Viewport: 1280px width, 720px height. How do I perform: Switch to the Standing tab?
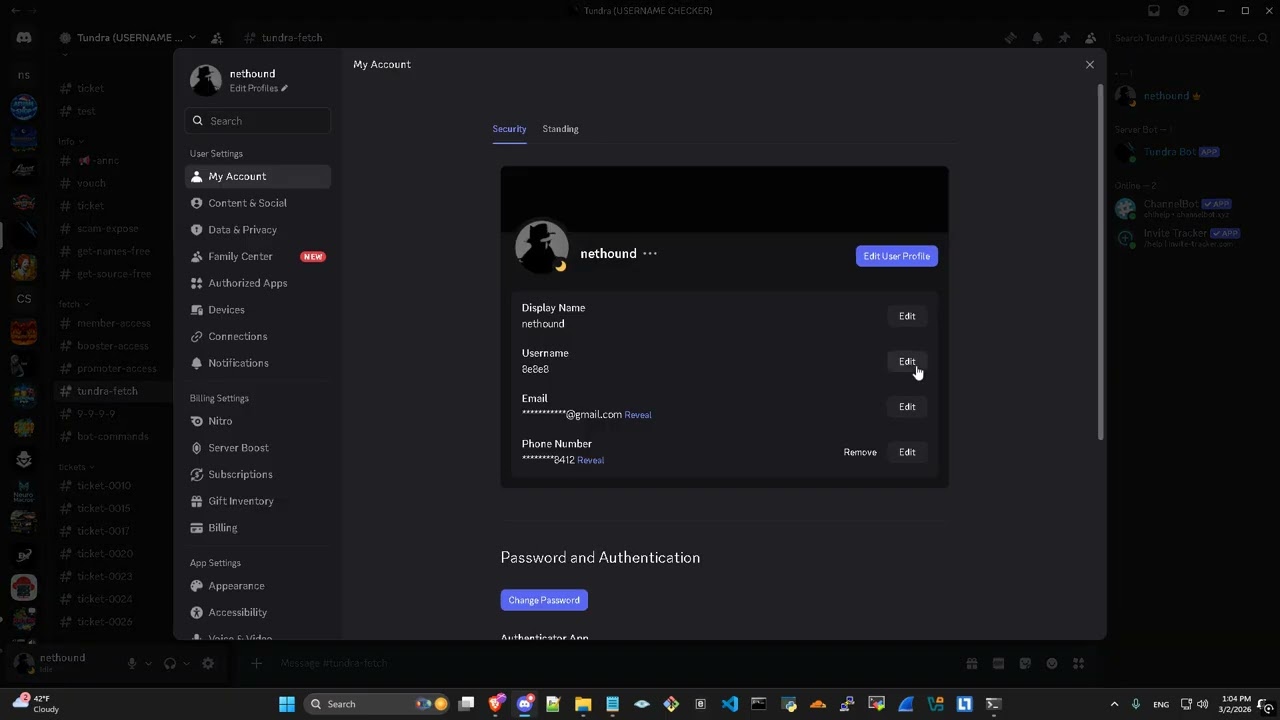coord(560,129)
